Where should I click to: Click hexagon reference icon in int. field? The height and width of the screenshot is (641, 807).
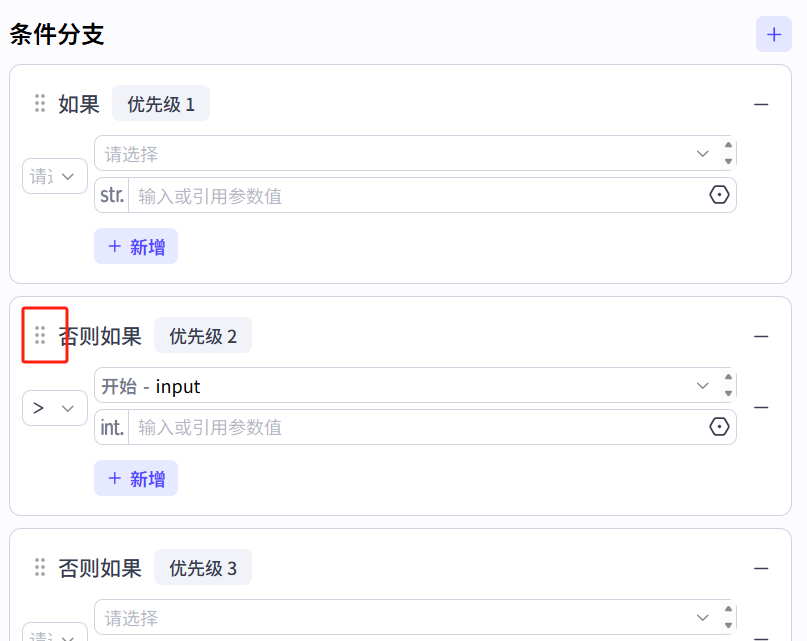(x=719, y=427)
